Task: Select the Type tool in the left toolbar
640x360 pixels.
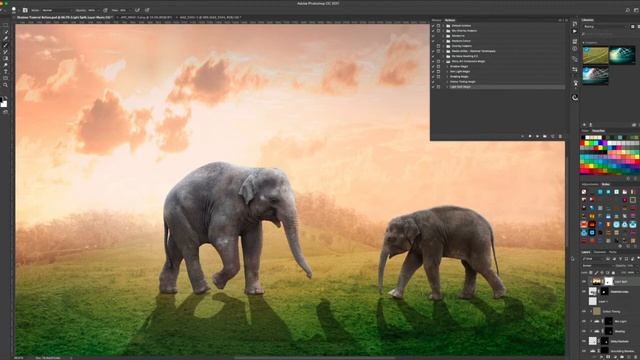Action: (5, 72)
